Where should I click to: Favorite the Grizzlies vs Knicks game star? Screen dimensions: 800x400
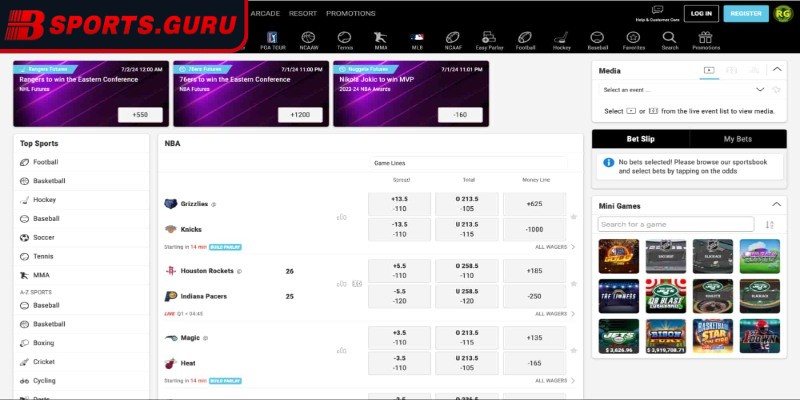pyautogui.click(x=573, y=217)
